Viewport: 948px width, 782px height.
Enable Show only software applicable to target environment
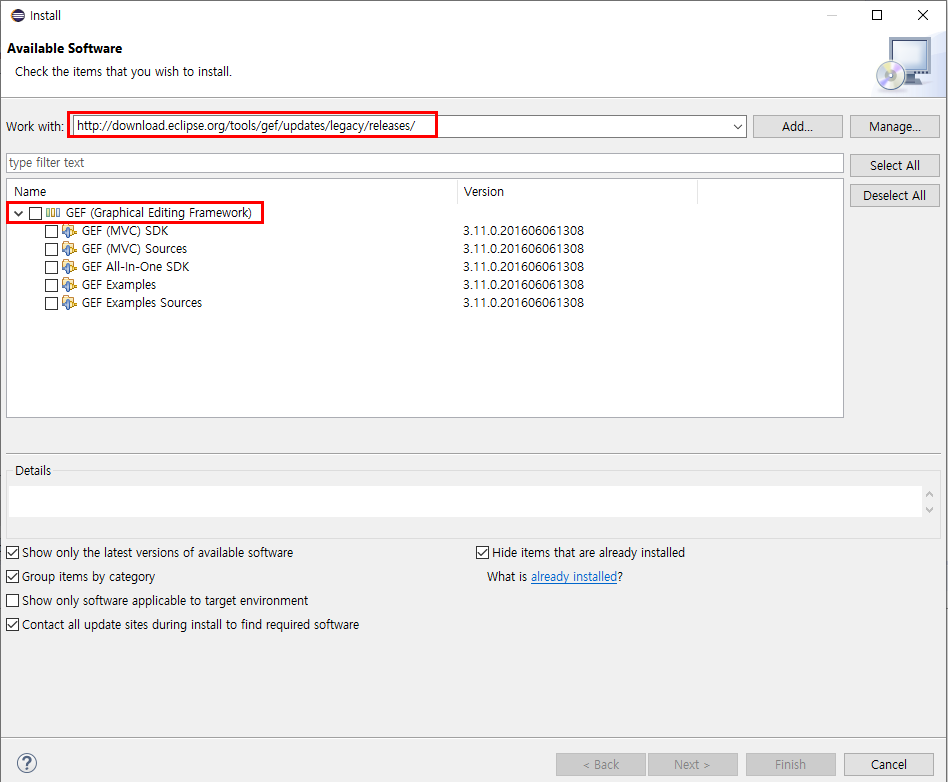point(13,601)
